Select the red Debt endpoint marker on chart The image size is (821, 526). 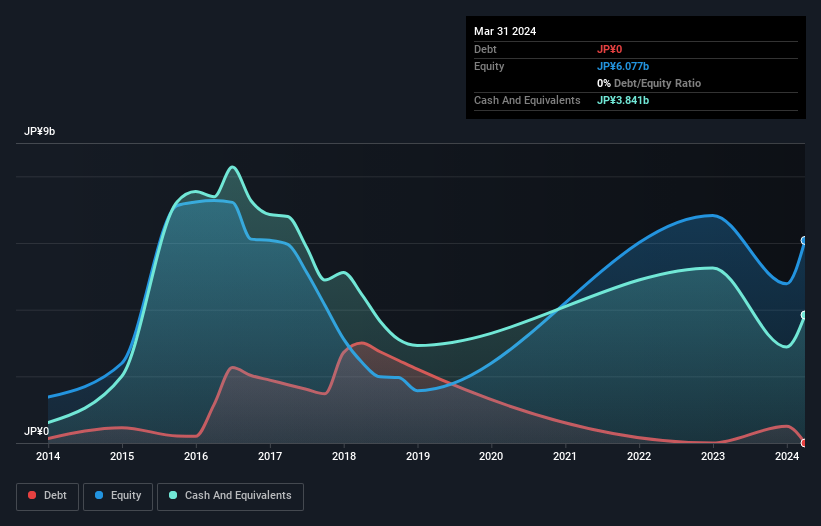pyautogui.click(x=804, y=443)
